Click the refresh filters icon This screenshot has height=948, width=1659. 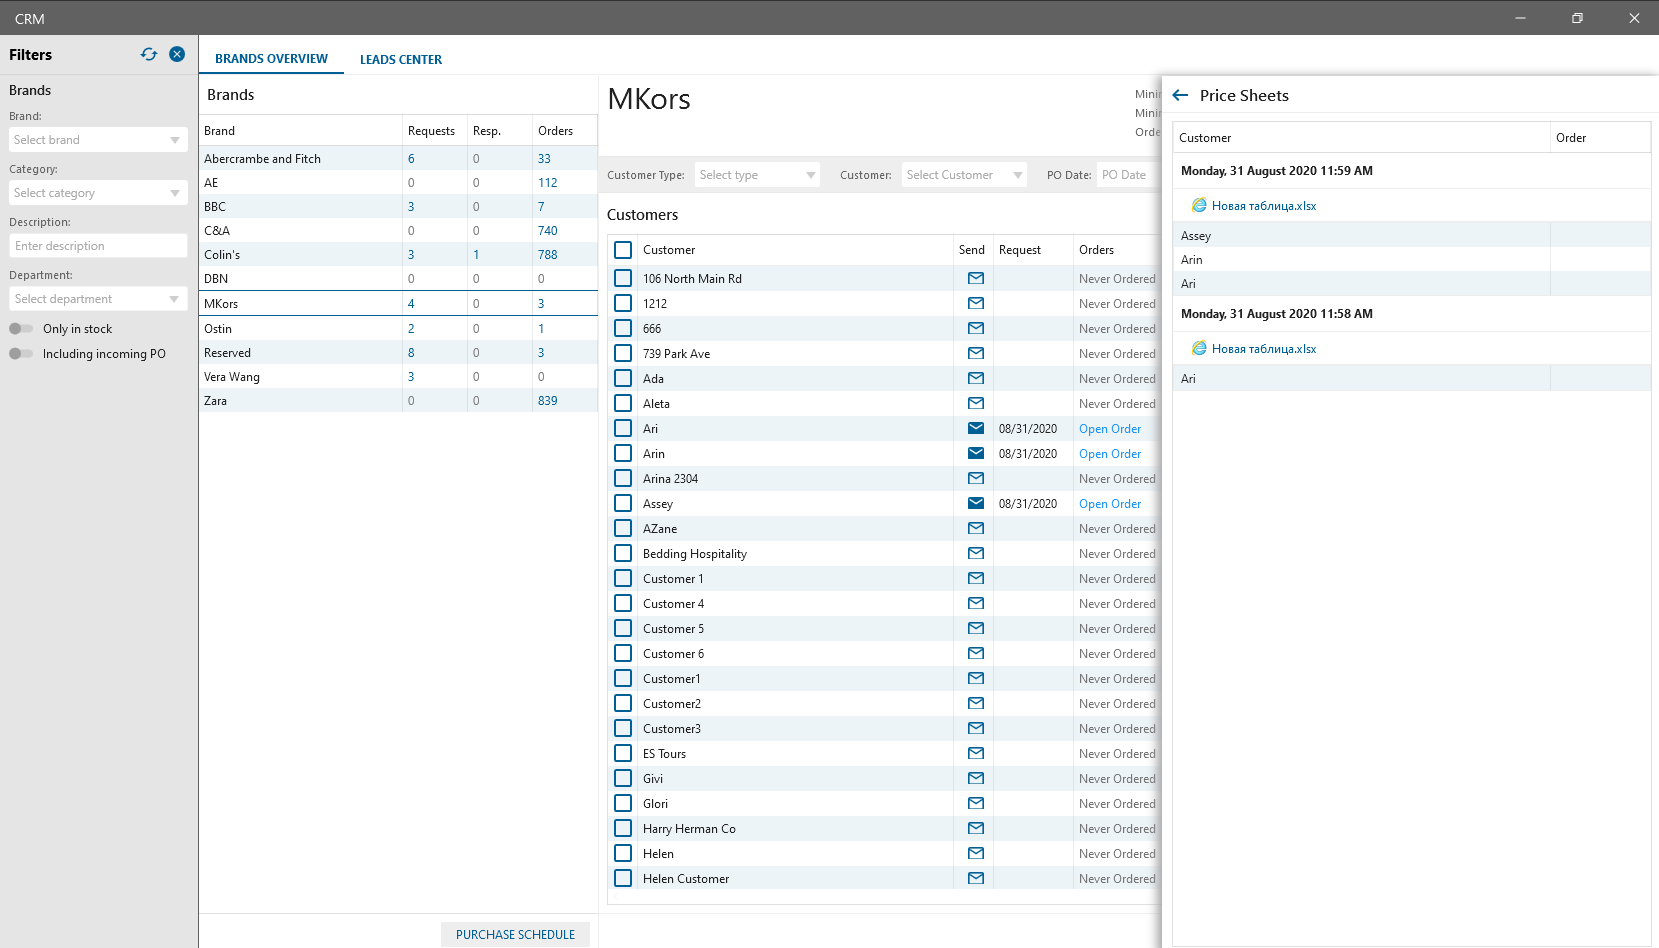149,54
